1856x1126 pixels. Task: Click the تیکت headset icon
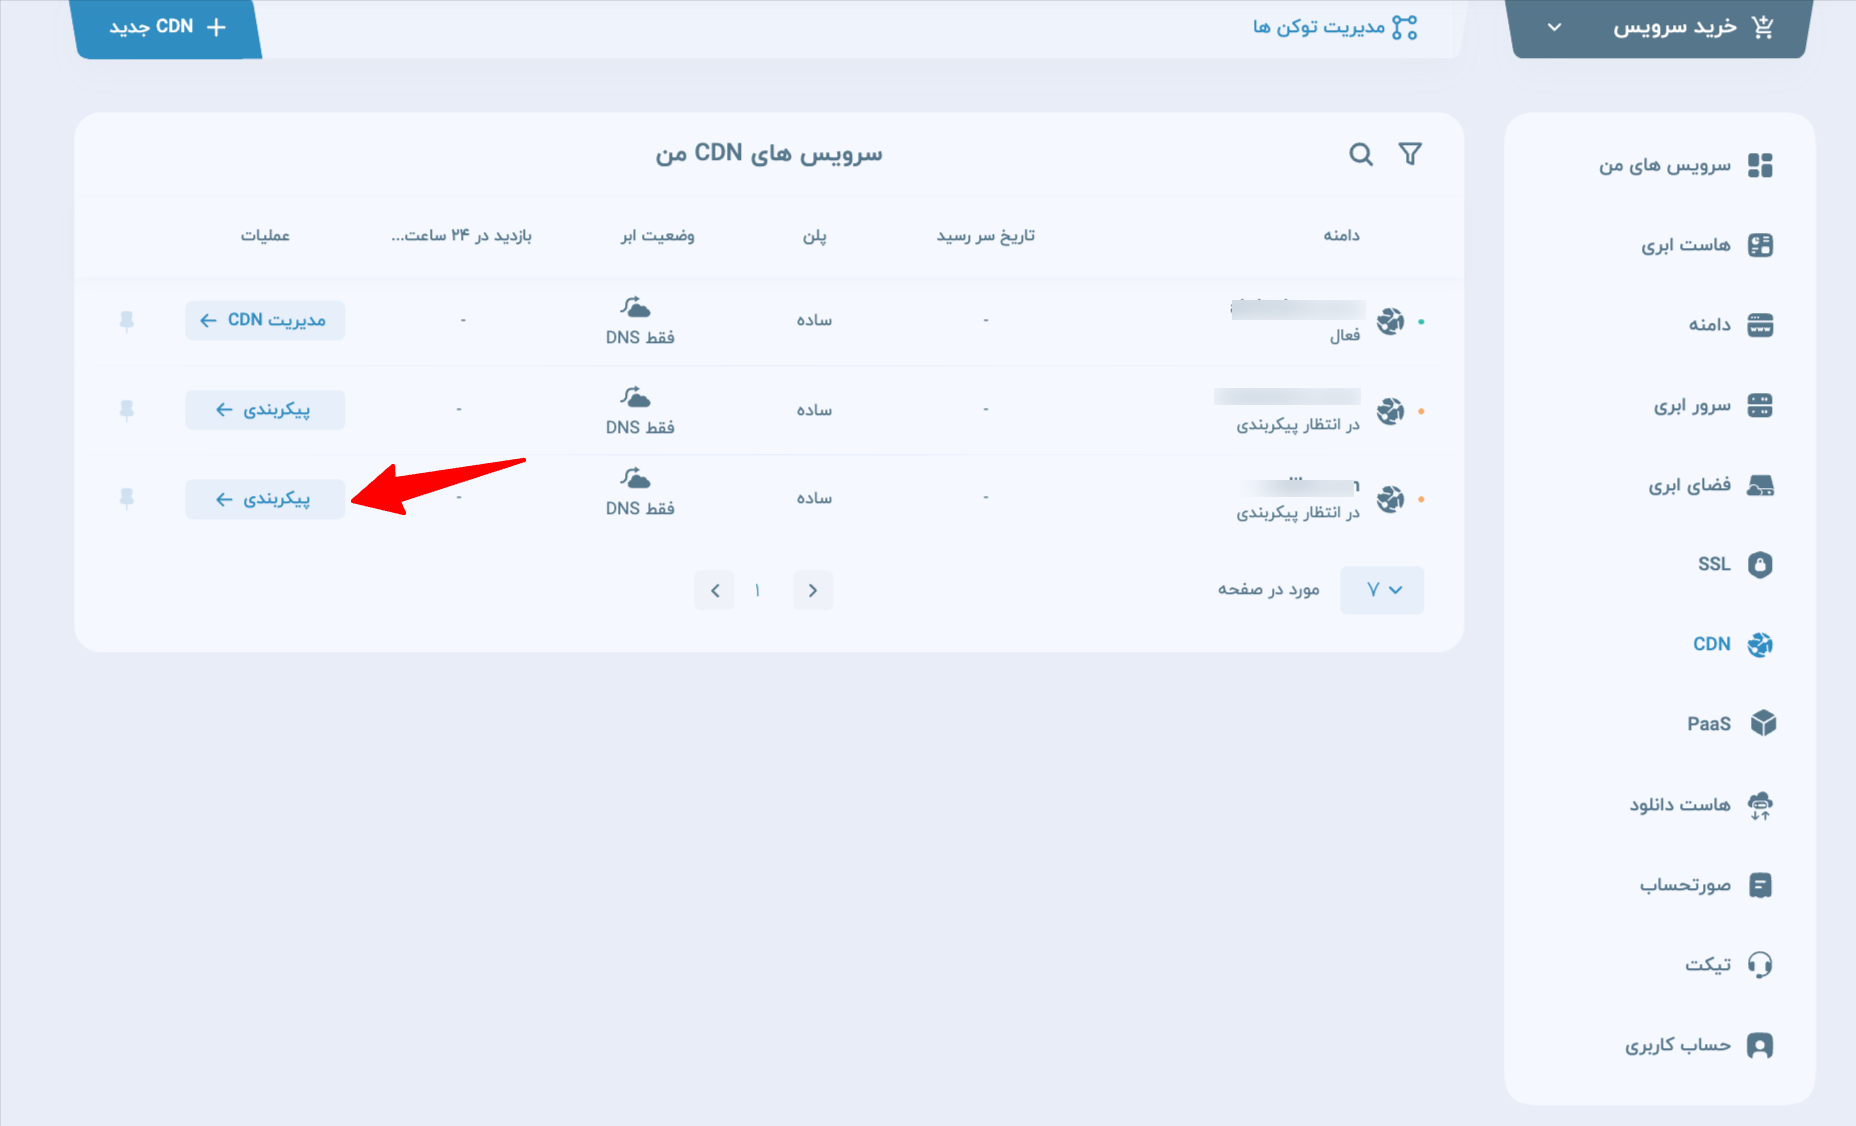pyautogui.click(x=1760, y=964)
